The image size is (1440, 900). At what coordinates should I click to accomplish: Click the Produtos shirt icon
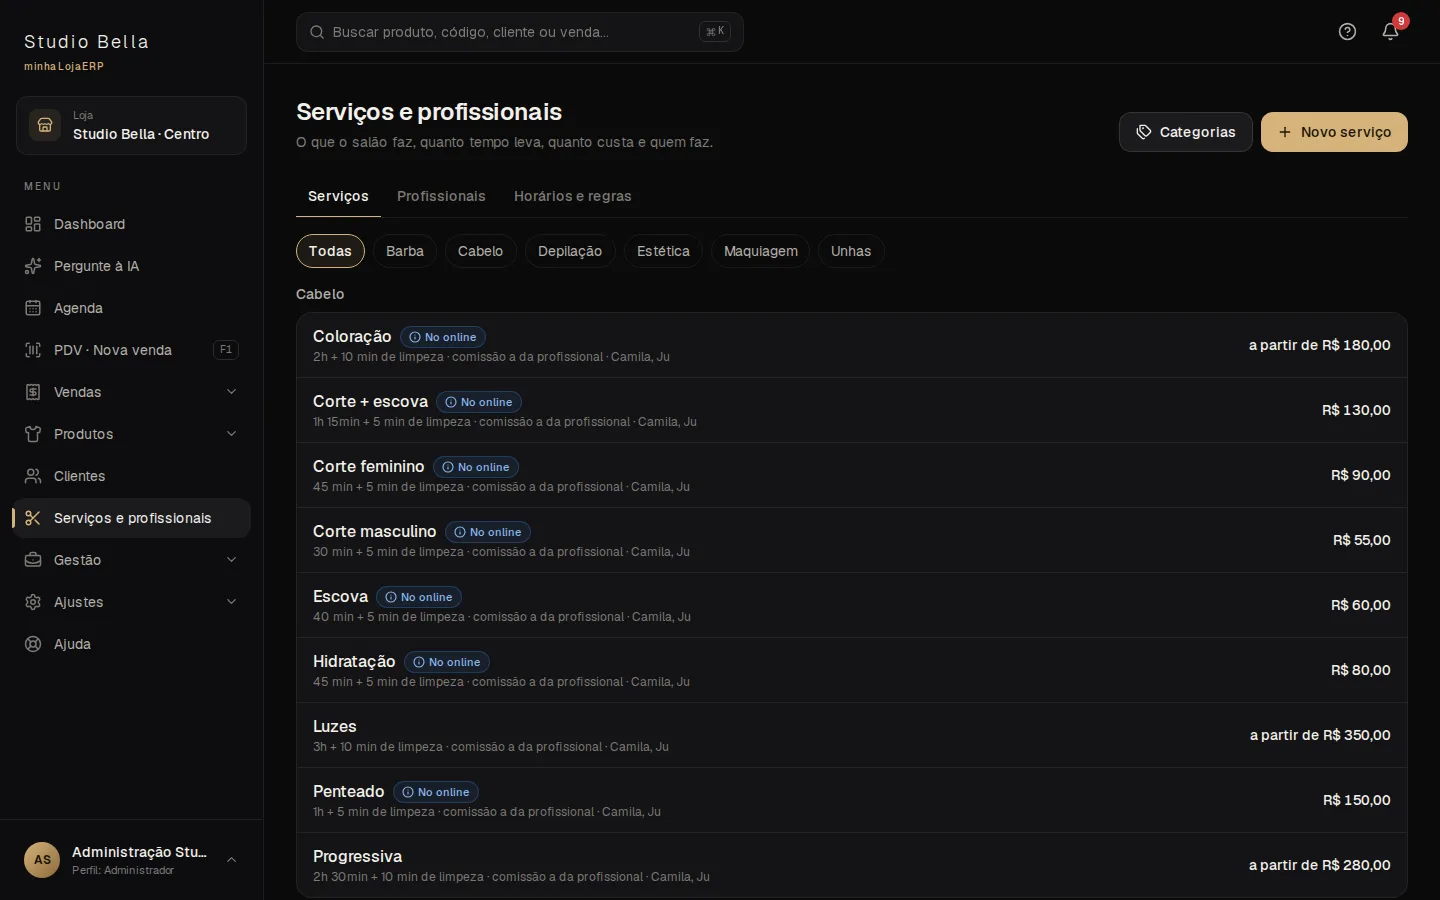(x=33, y=434)
